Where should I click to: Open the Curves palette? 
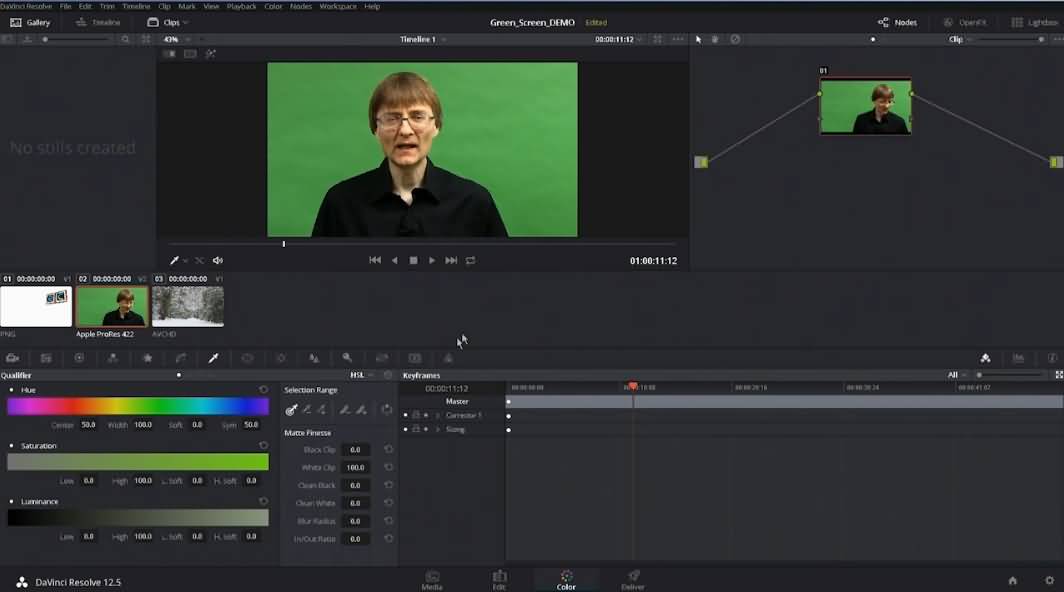[180, 358]
